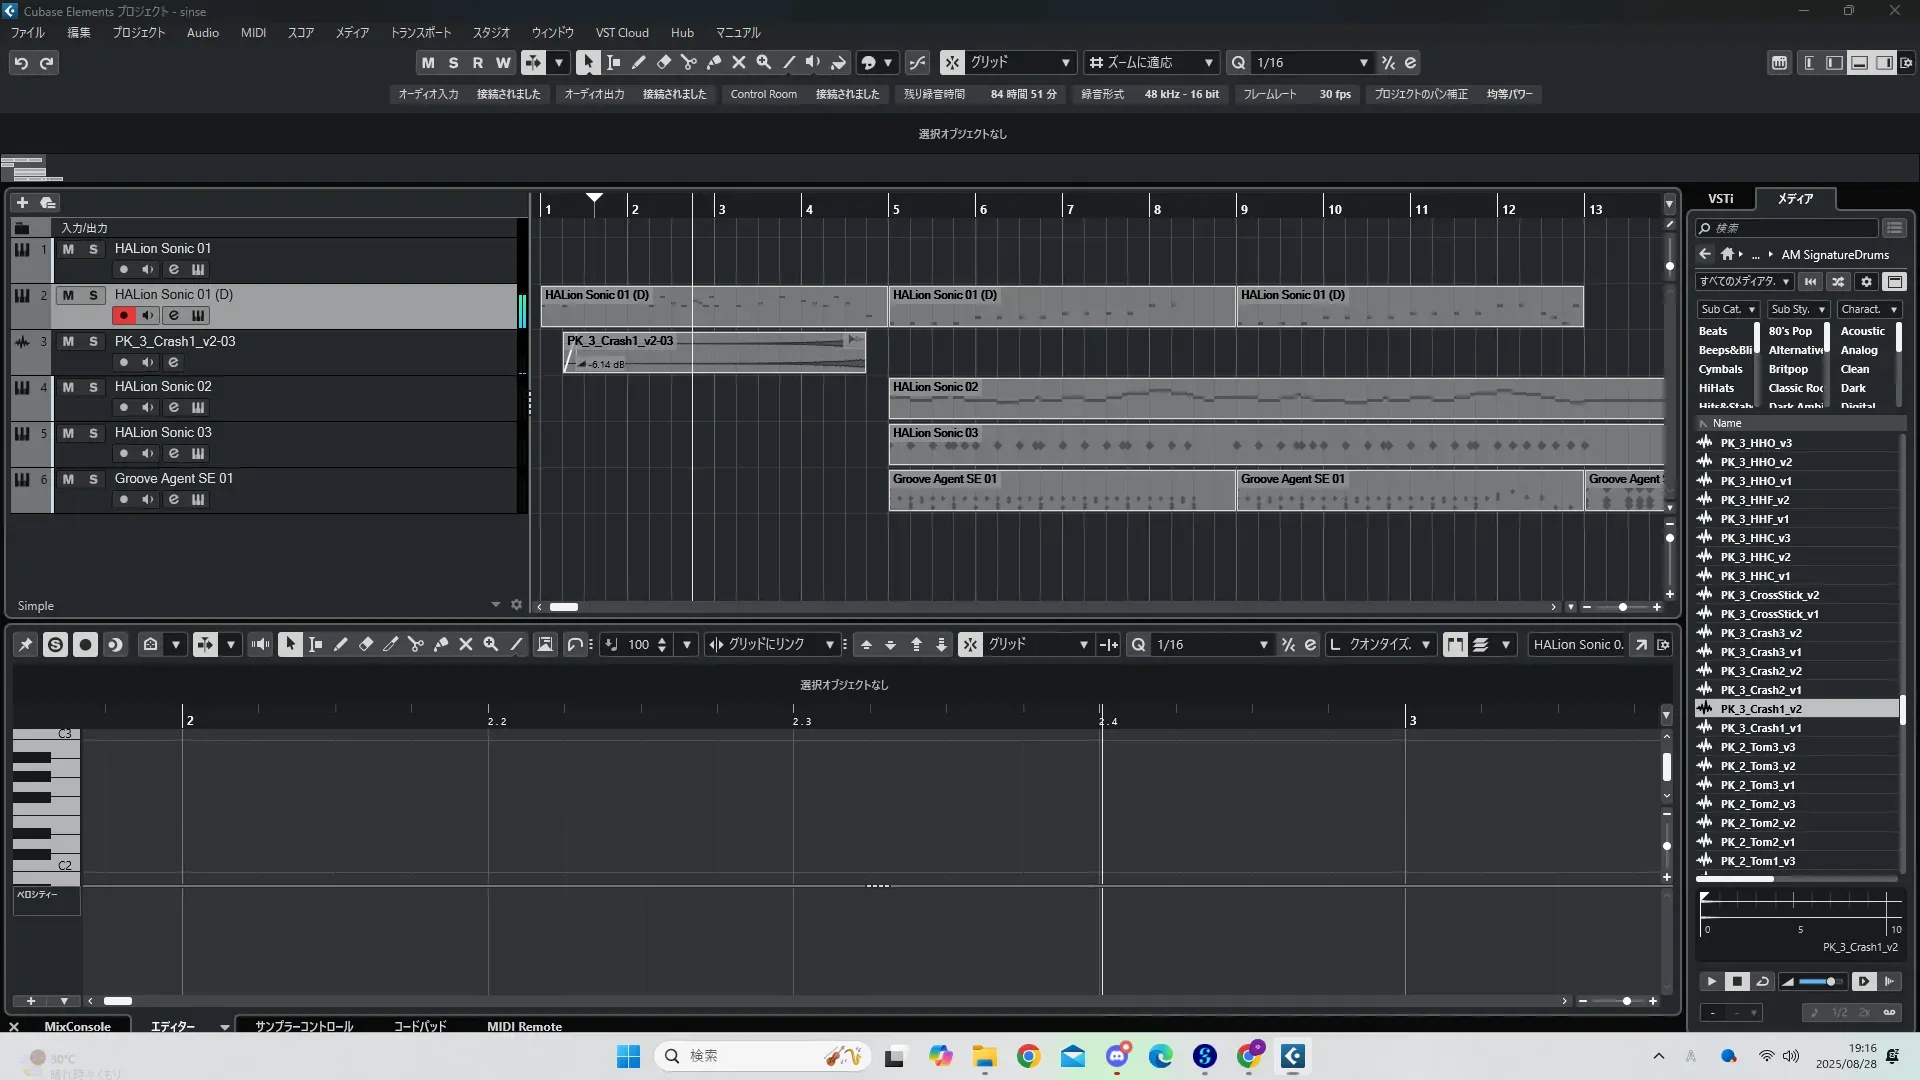Select the Split scissors tool in the top toolbar
The image size is (1920, 1080).
(688, 62)
